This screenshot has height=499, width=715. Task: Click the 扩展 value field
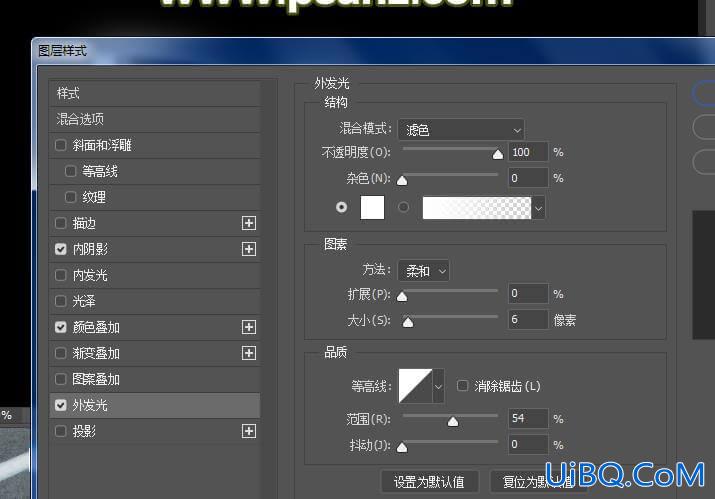528,293
